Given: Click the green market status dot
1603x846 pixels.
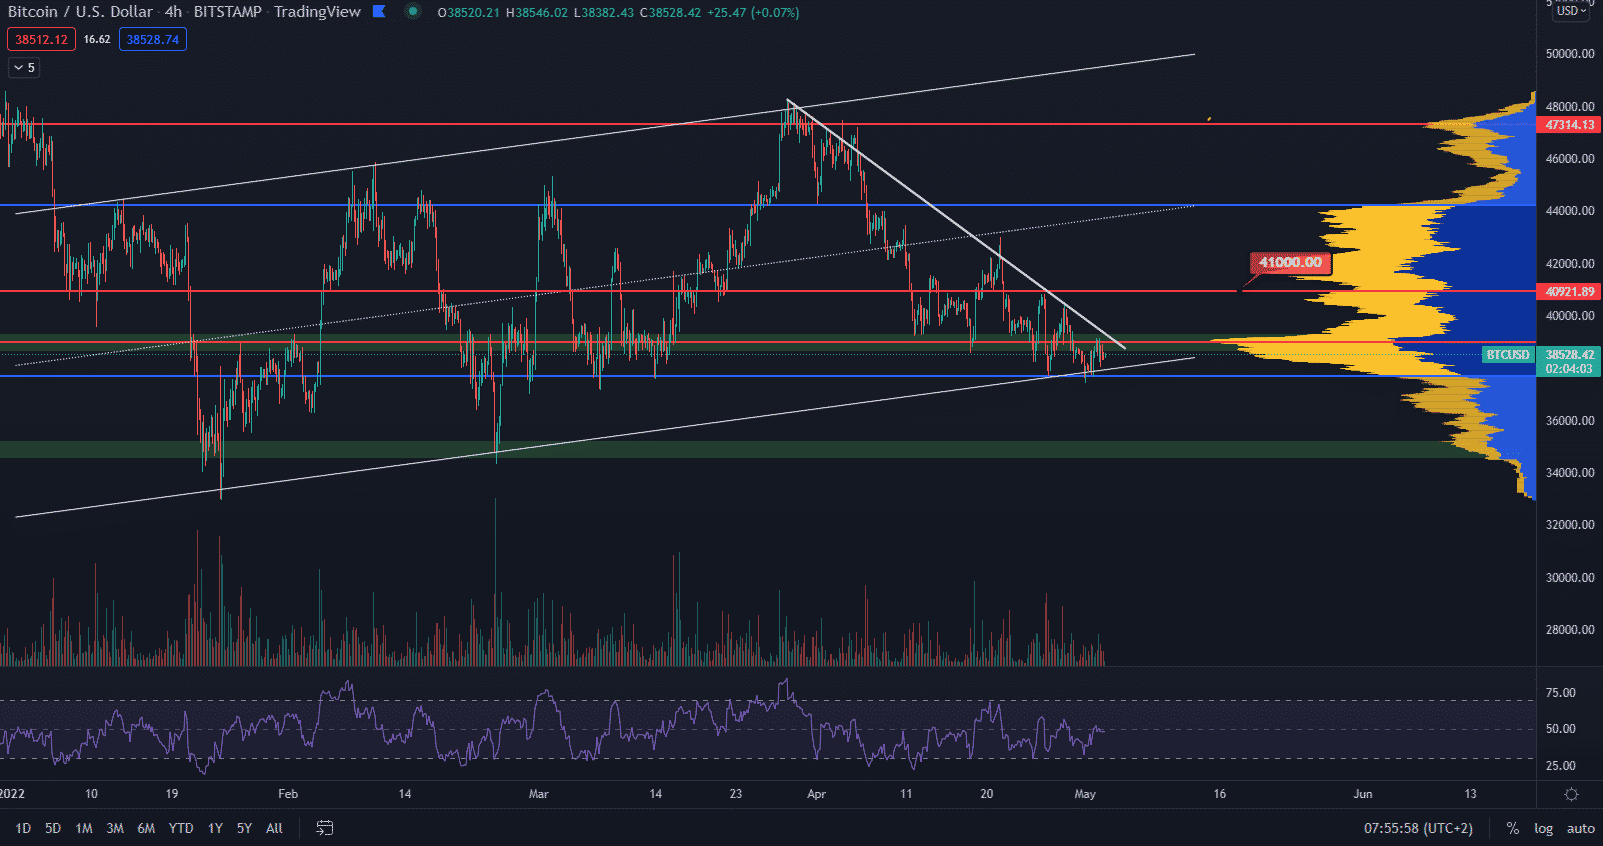Looking at the screenshot, I should click(413, 12).
